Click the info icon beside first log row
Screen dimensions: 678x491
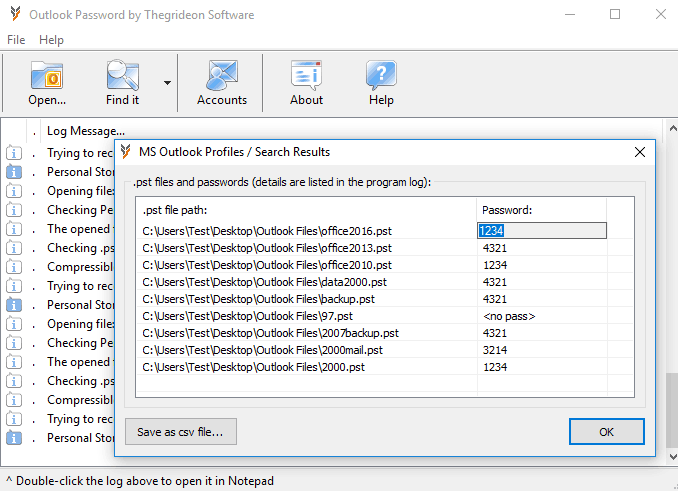coord(14,153)
